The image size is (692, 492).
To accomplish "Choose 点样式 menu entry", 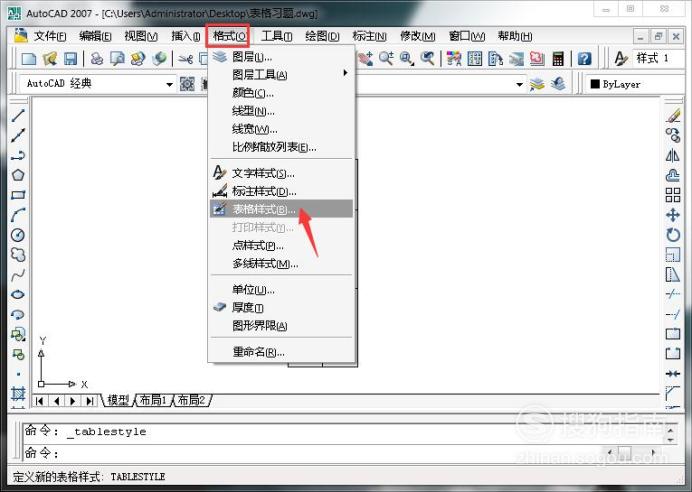I will pos(281,245).
